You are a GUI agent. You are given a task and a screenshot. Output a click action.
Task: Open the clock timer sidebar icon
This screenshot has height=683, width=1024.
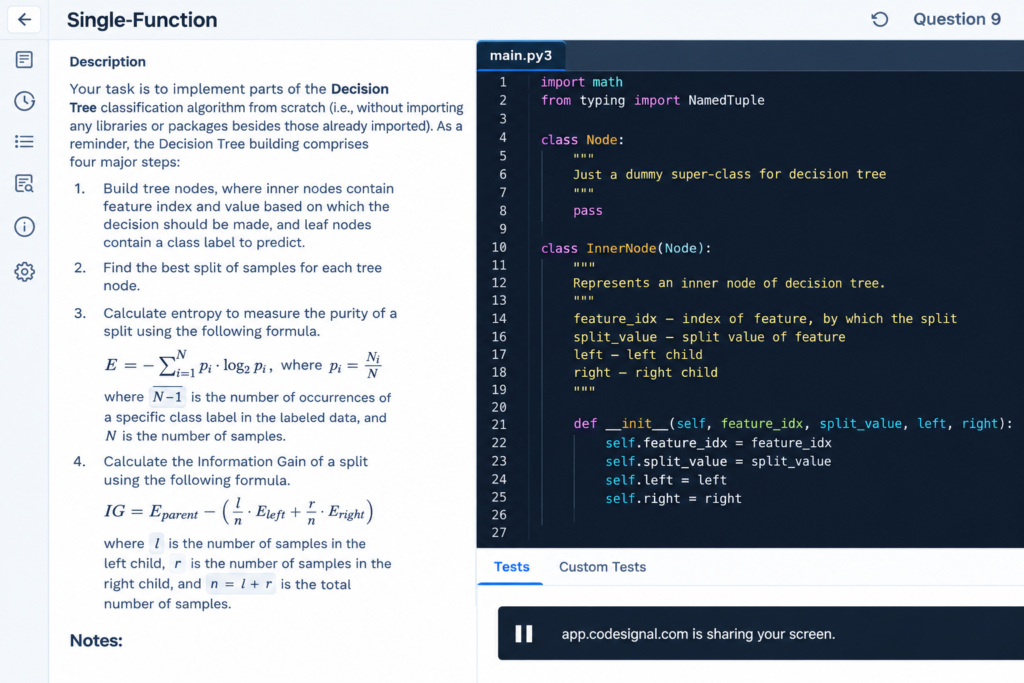click(24, 101)
